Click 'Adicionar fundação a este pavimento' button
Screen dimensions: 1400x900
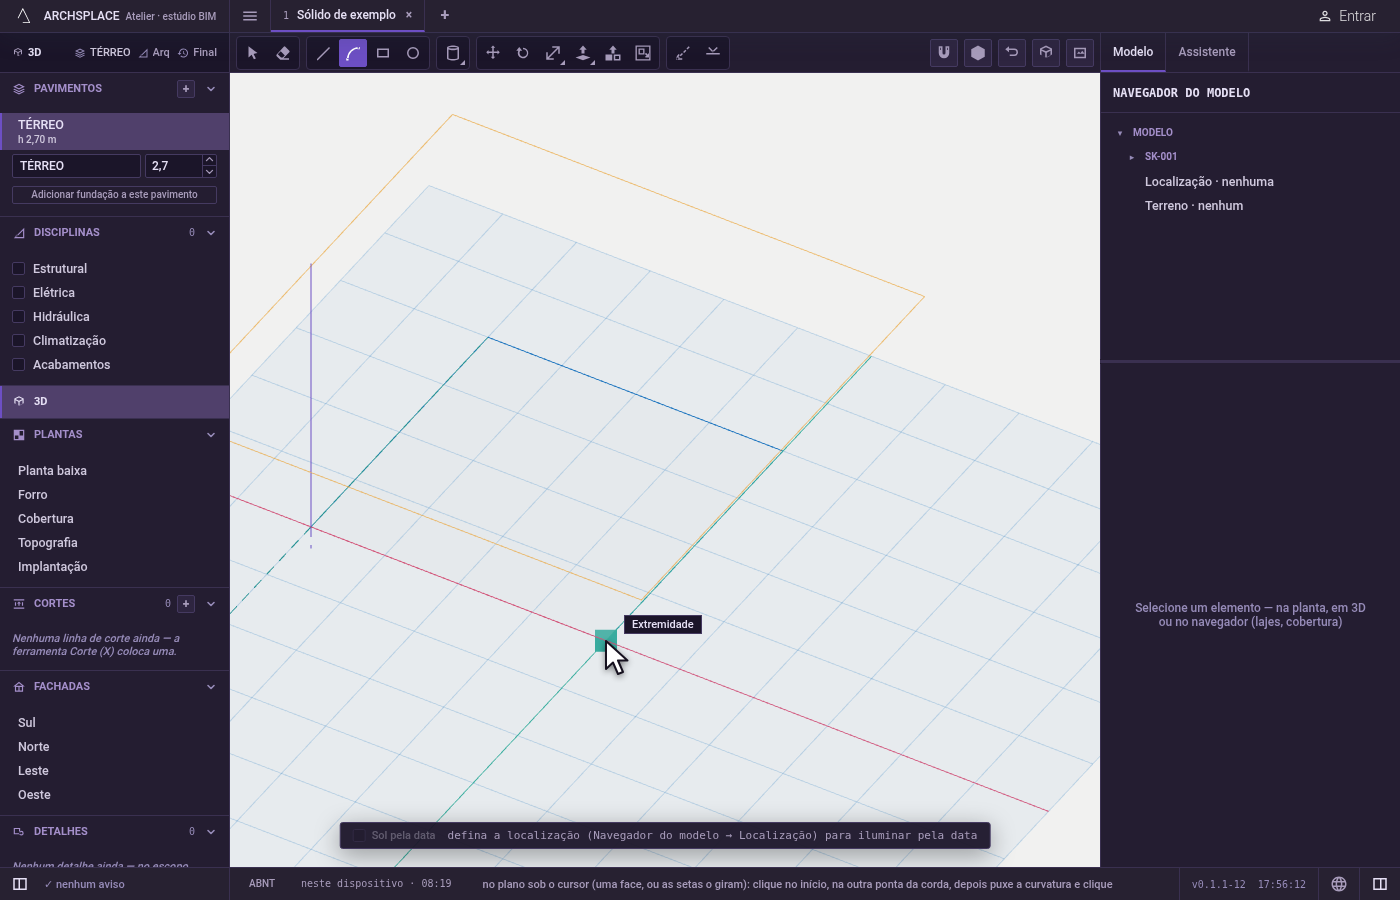(x=114, y=195)
